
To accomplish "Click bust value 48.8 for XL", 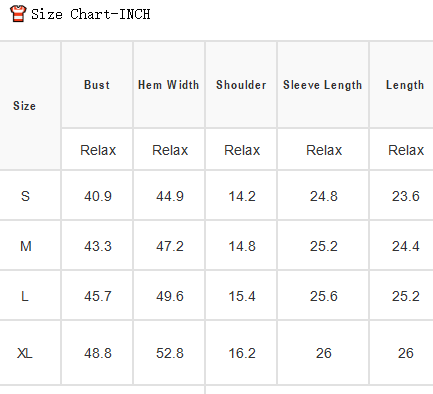I will tap(98, 353).
